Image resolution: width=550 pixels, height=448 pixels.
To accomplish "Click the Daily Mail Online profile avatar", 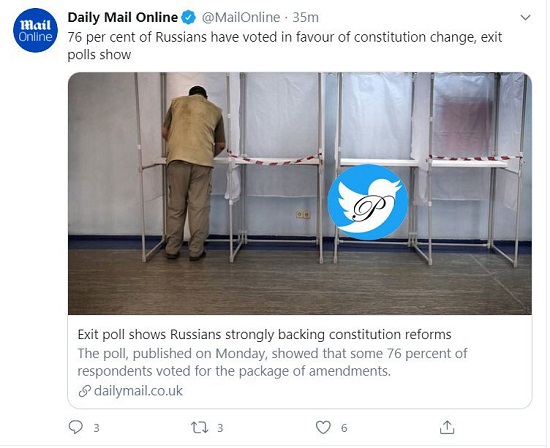I will click(35, 30).
